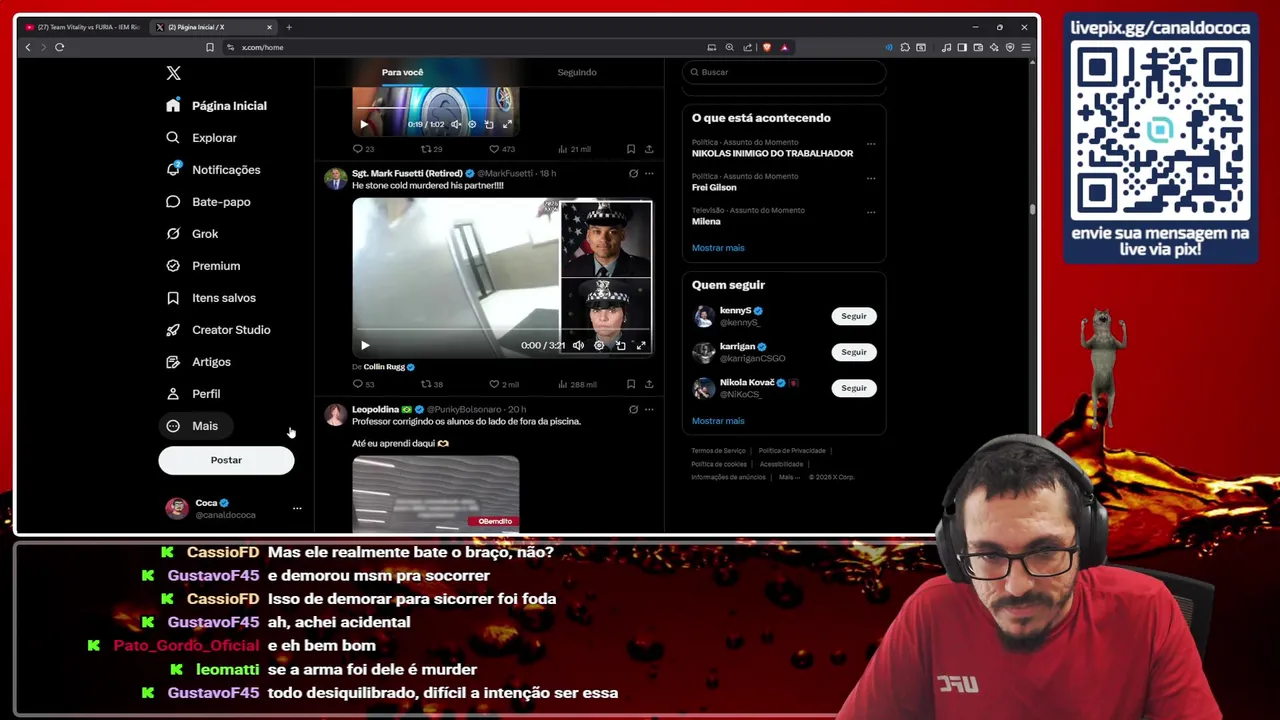Open Notificações in the sidebar

click(213, 170)
